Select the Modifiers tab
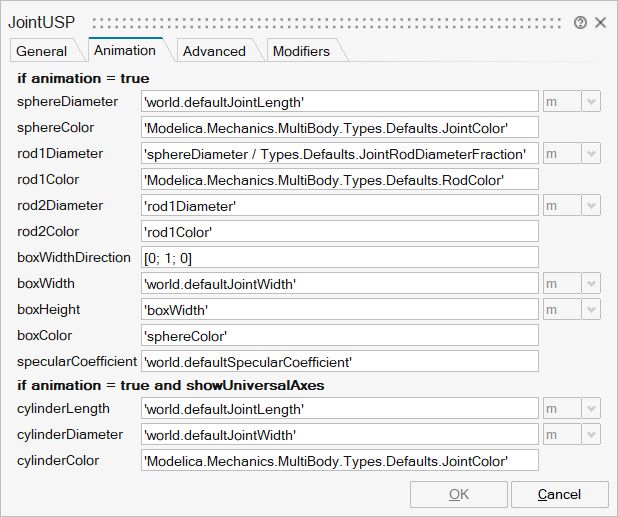This screenshot has width=618, height=517. click(301, 51)
